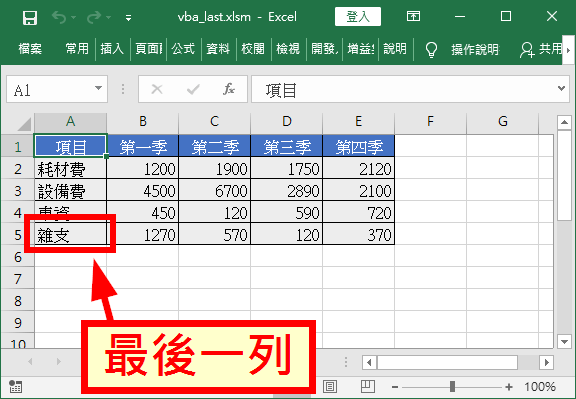Click the zoom slider handle
The image size is (576, 399).
click(453, 386)
